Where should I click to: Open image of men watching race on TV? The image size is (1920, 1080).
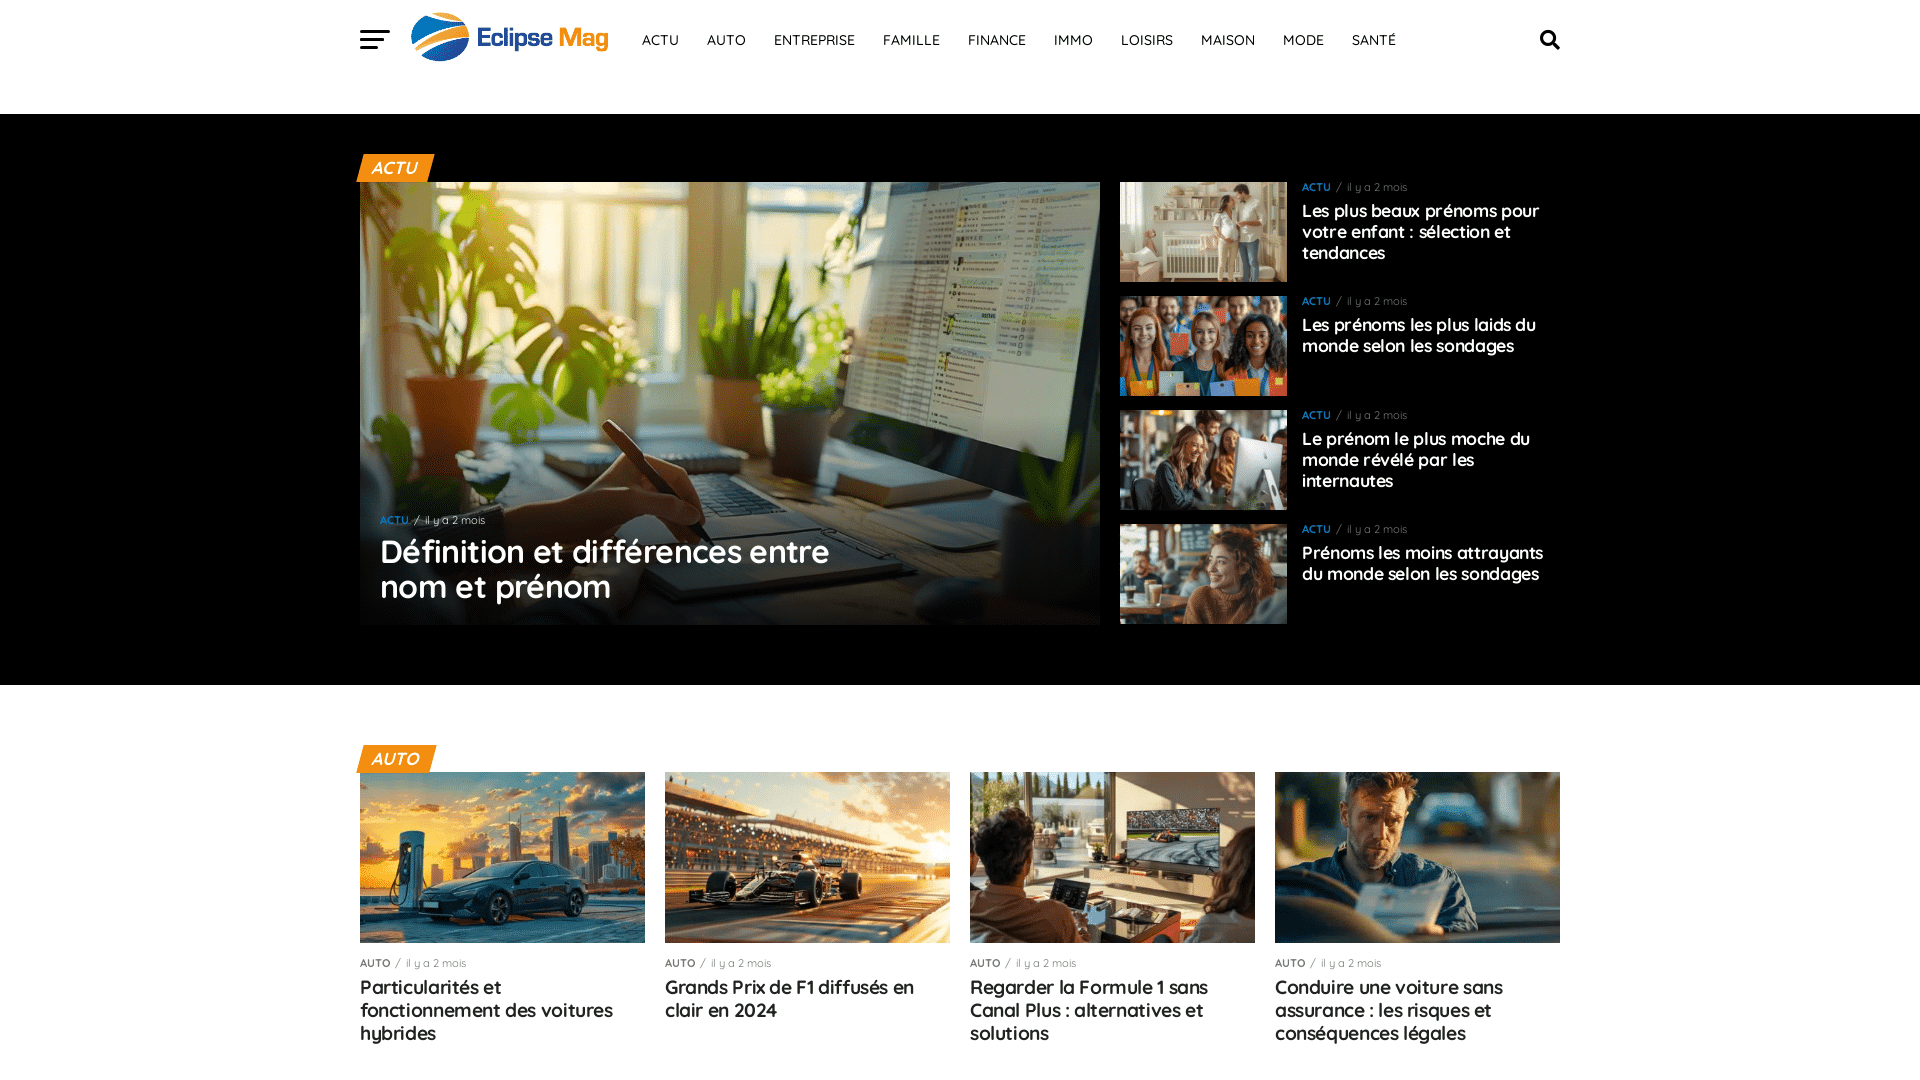point(1112,857)
